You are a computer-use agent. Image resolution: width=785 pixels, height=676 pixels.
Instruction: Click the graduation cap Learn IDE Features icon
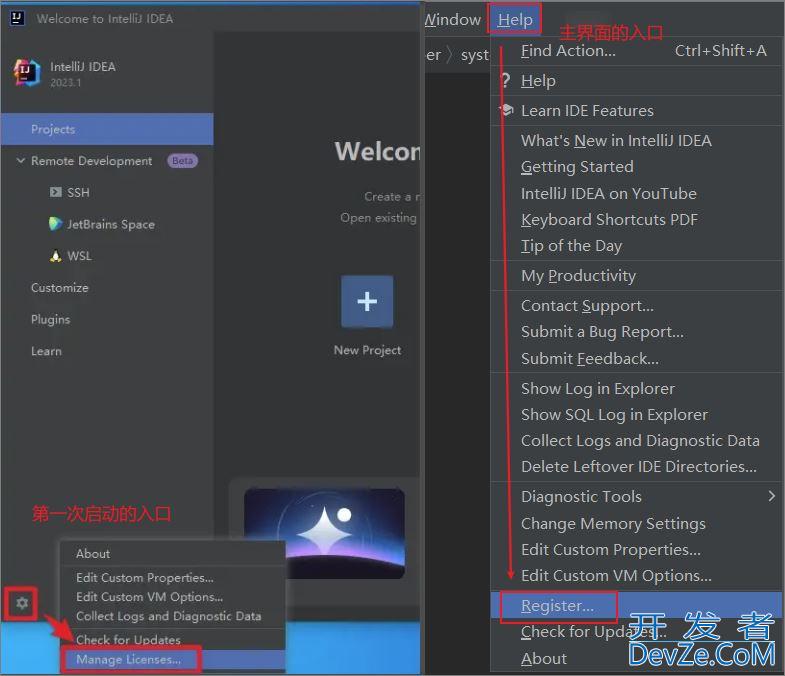[507, 110]
